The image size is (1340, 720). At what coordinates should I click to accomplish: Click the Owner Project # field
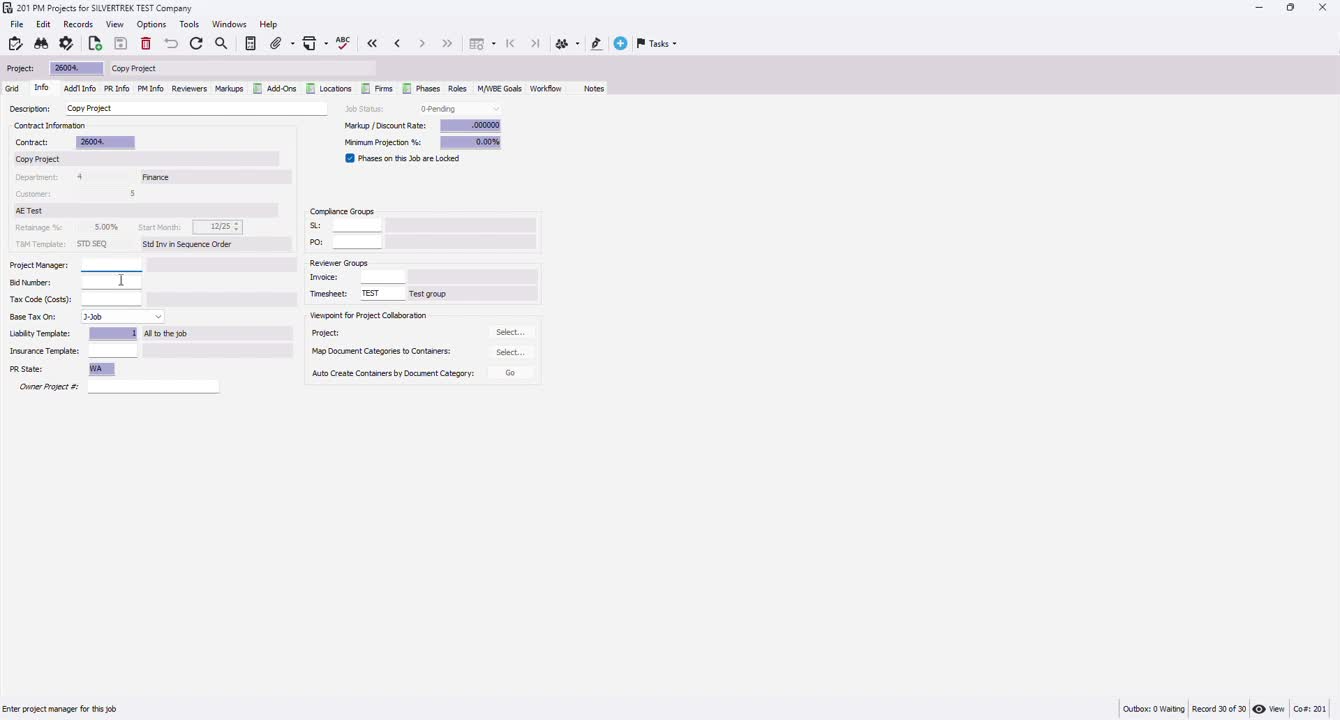153,386
